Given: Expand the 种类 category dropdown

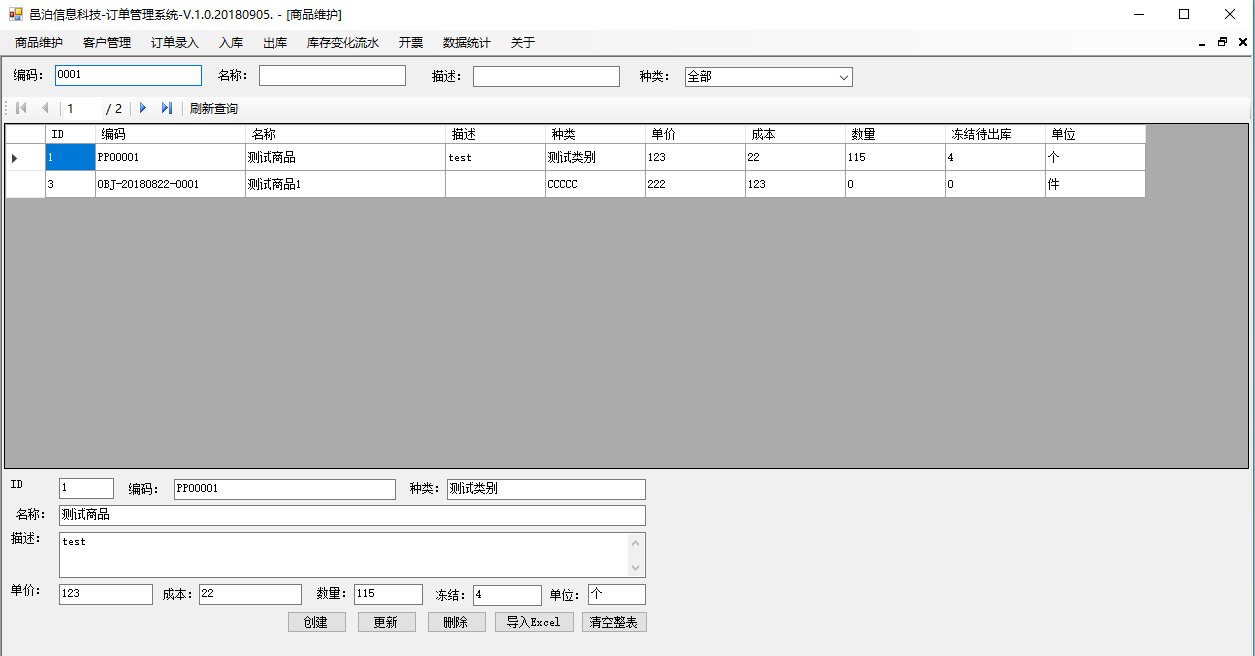Looking at the screenshot, I should 843,77.
